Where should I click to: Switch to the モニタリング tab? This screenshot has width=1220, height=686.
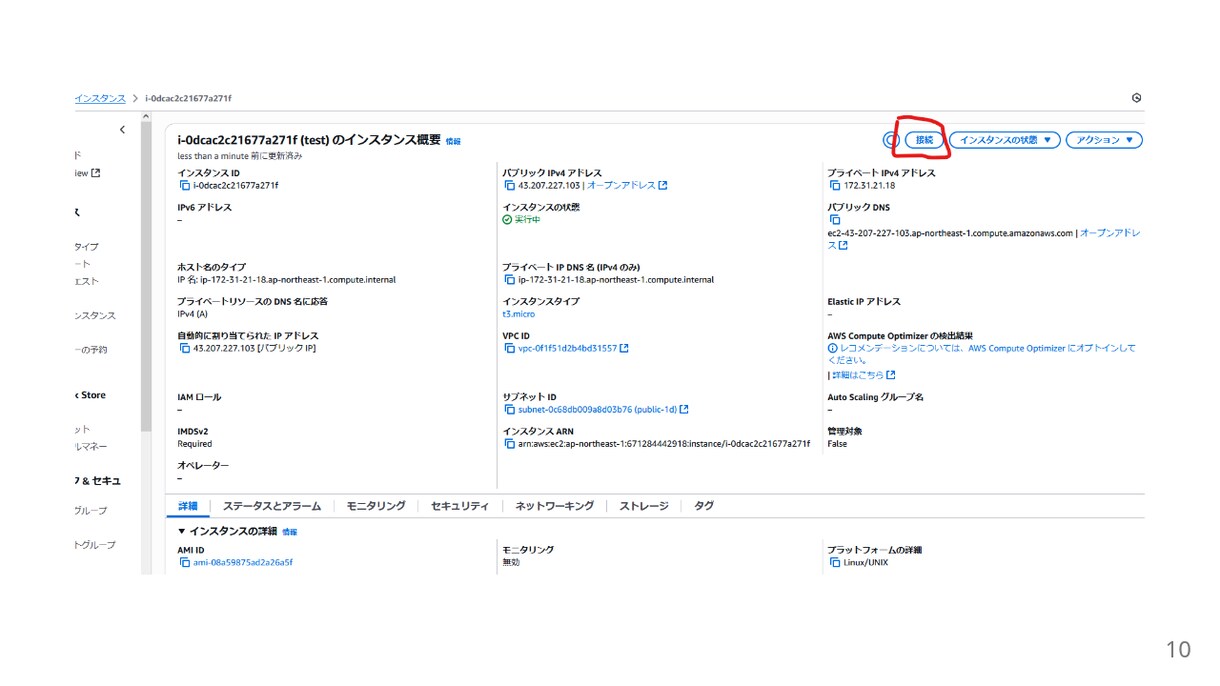point(376,507)
